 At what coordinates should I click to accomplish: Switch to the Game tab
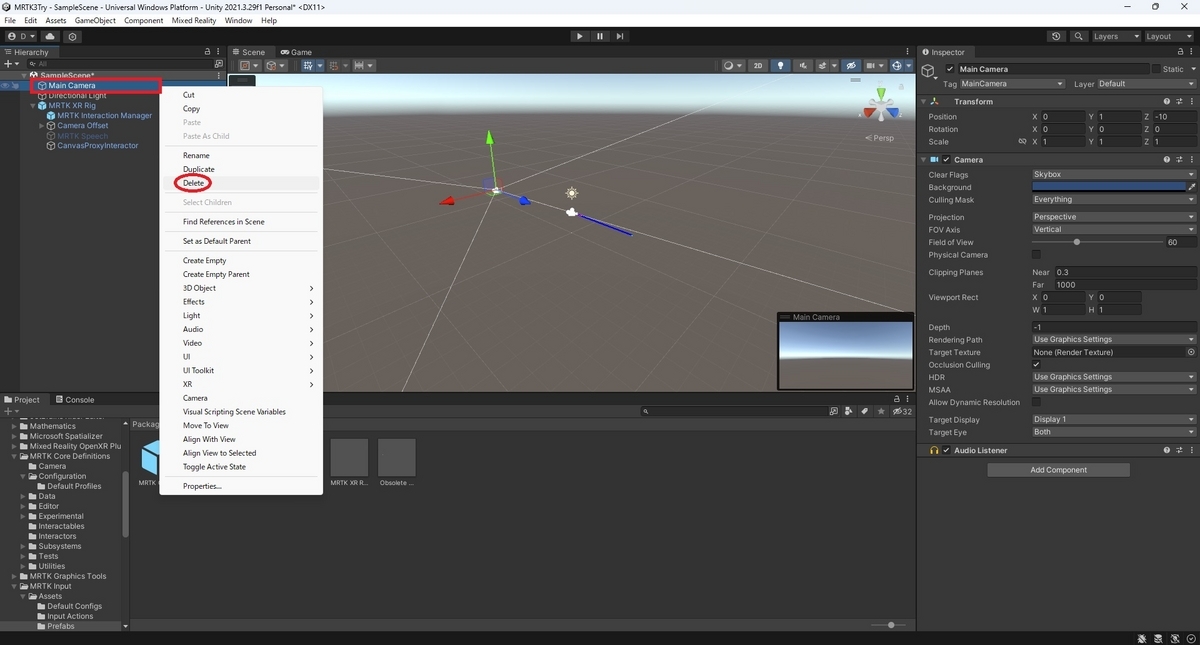pyautogui.click(x=296, y=52)
